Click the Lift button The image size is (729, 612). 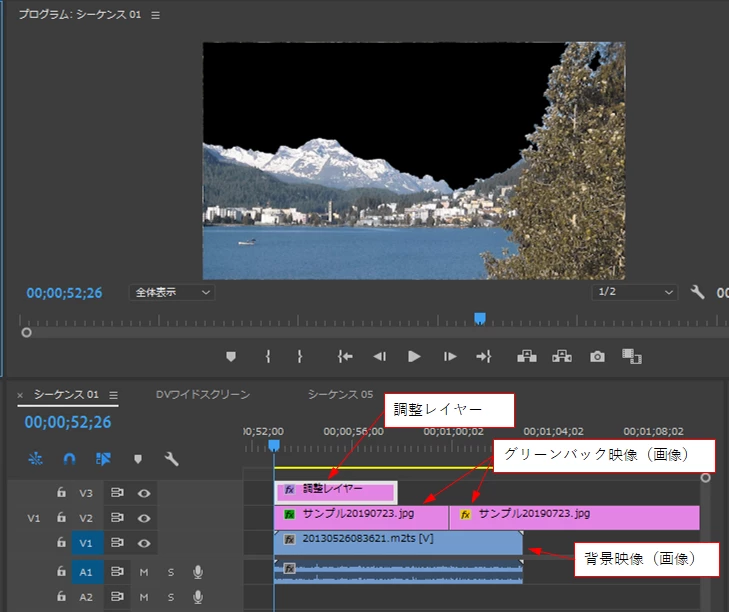(527, 357)
